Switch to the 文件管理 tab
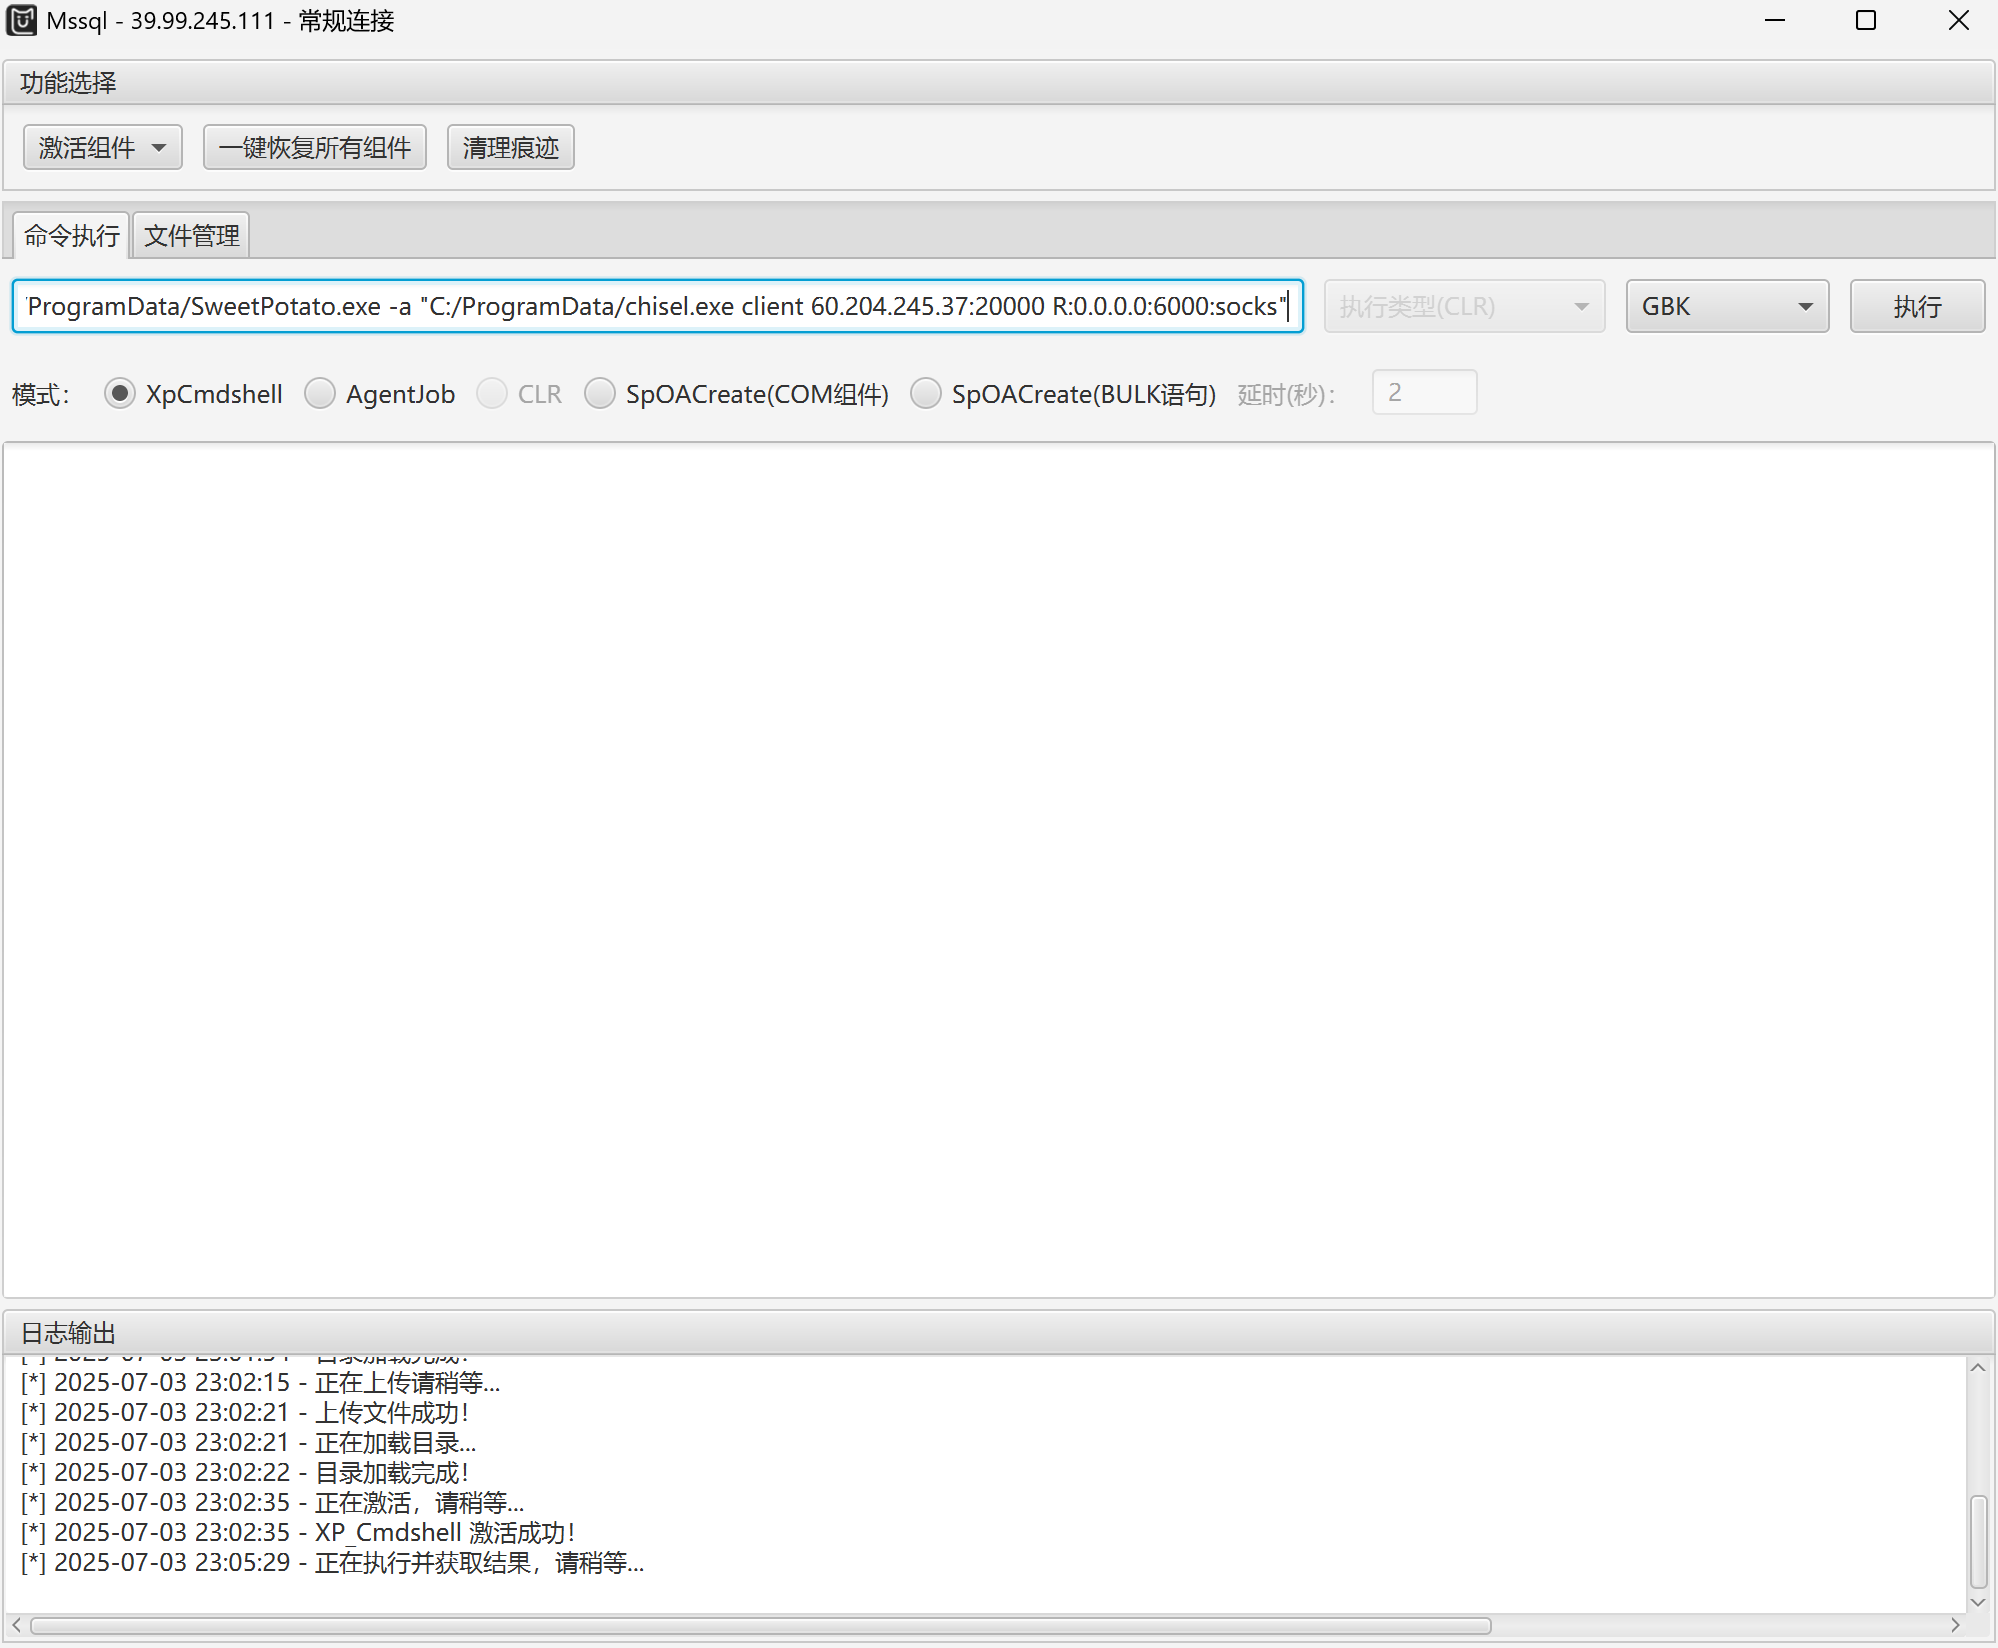Image resolution: width=1998 pixels, height=1648 pixels. [x=191, y=236]
